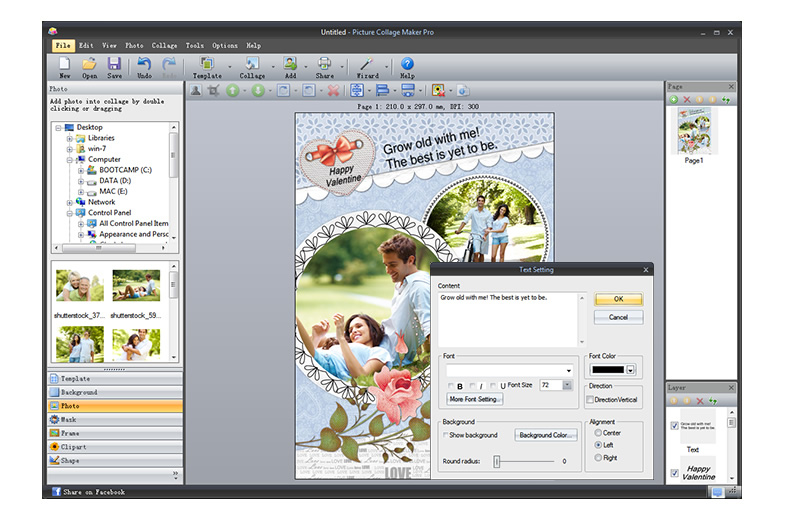This screenshot has height=520, width=785.
Task: Click Cancel in Text Setting dialog
Action: tap(618, 317)
